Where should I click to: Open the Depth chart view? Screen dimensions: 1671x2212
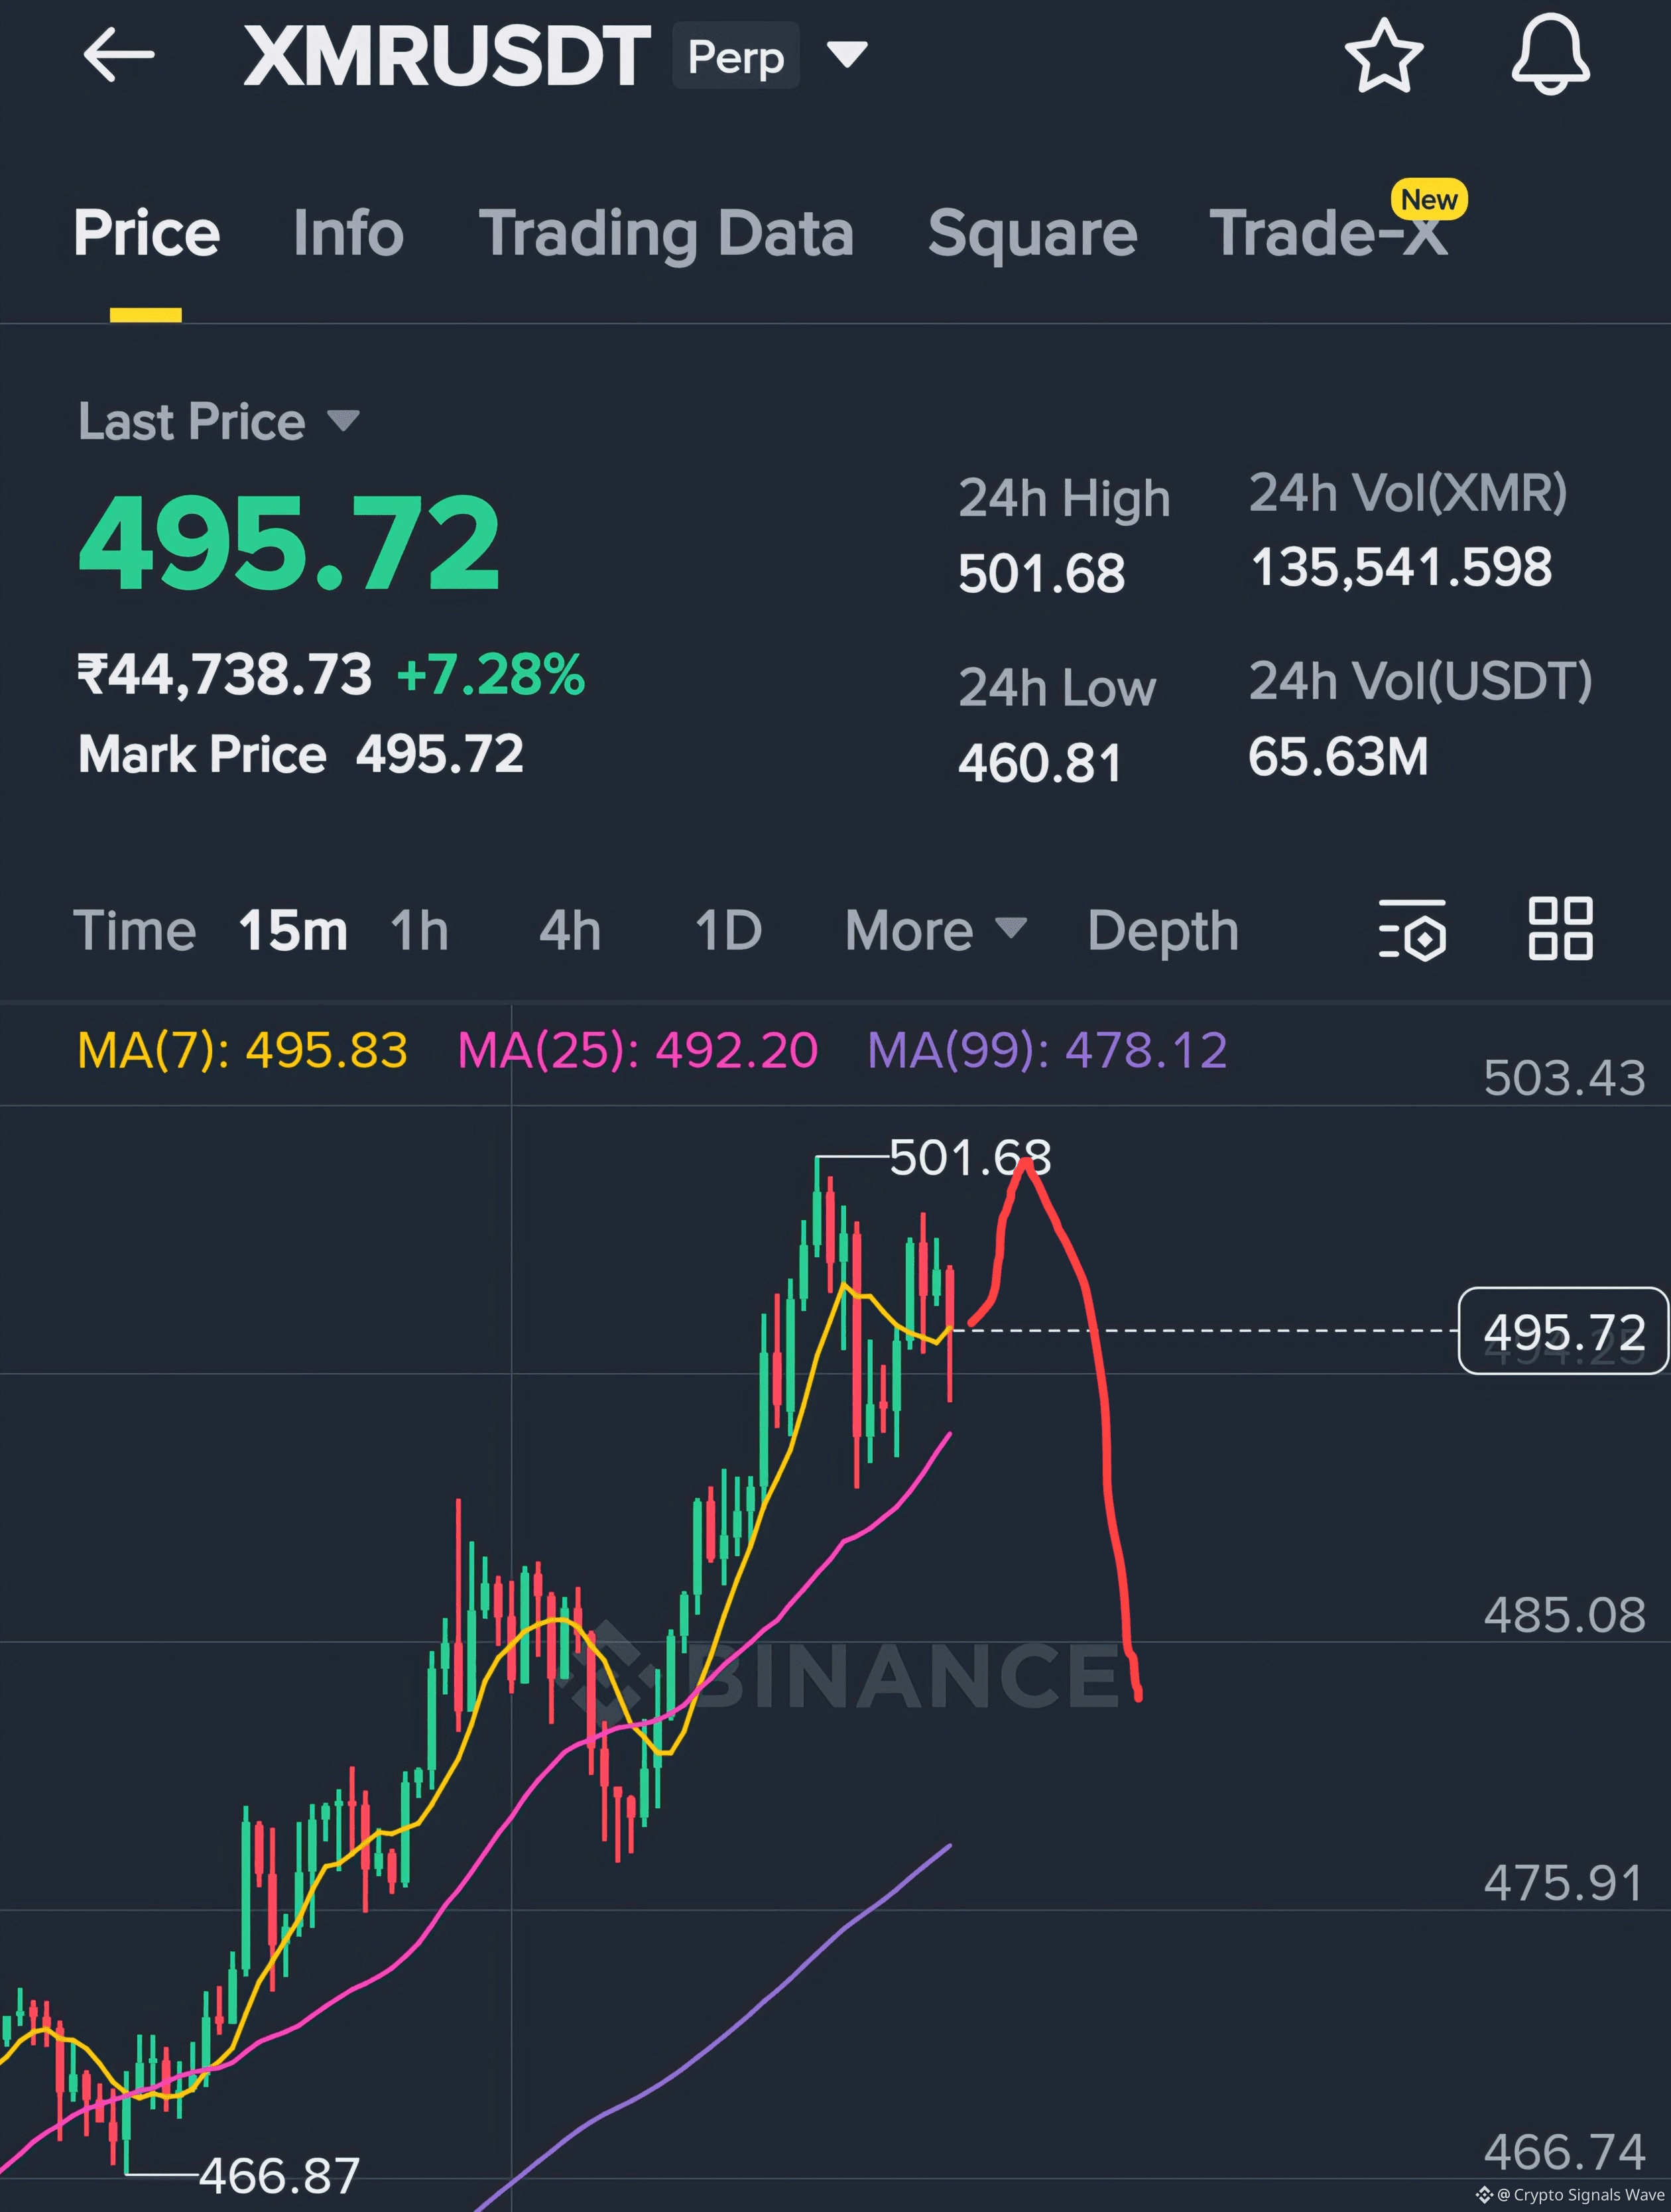pos(1162,931)
